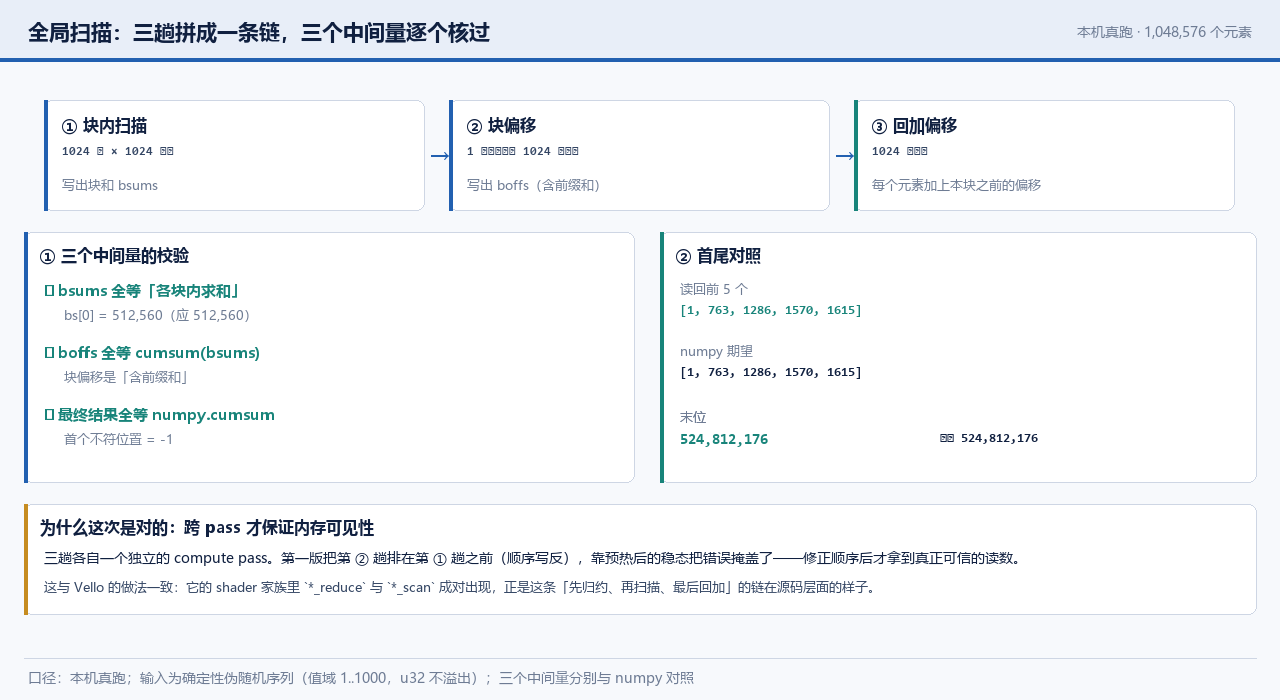Click the check line bsums 全等「各块内求和」
Screen dimensions: 1280x700
tap(142, 291)
